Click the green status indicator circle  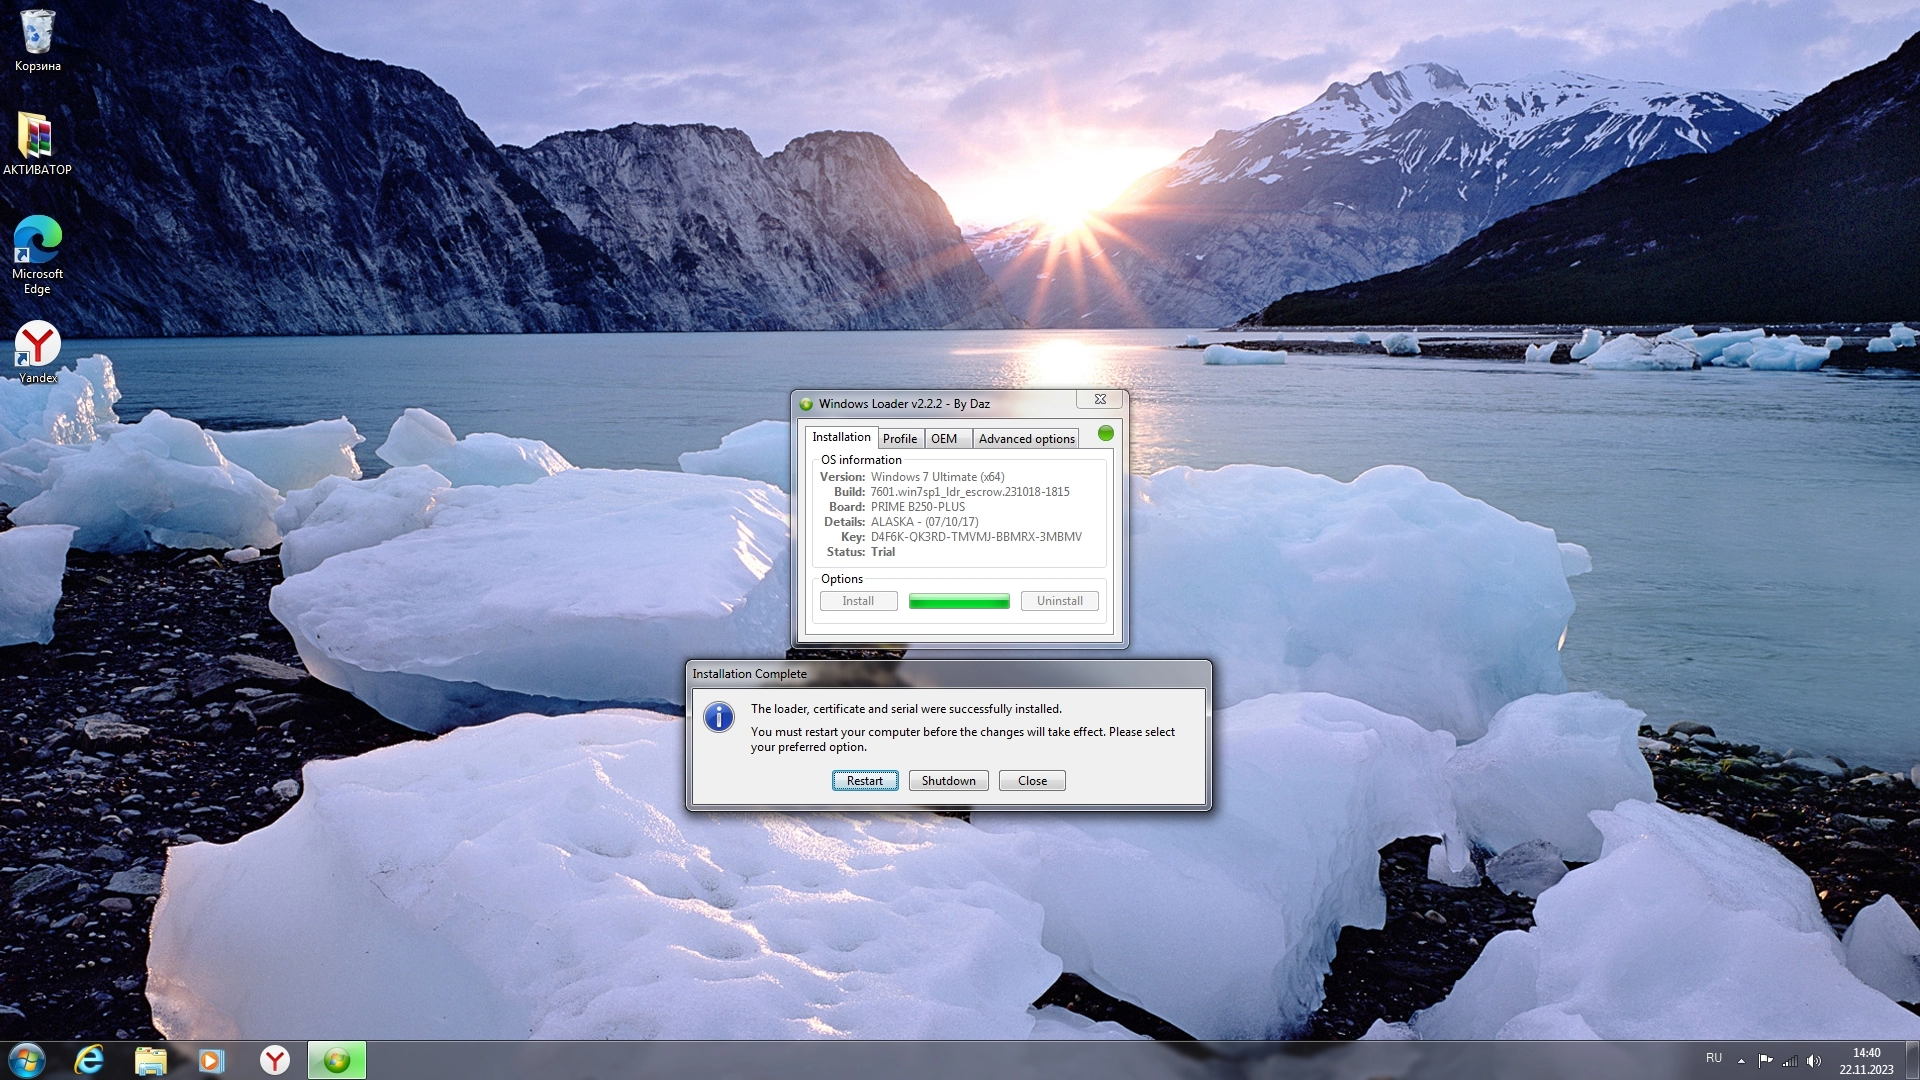1105,433
